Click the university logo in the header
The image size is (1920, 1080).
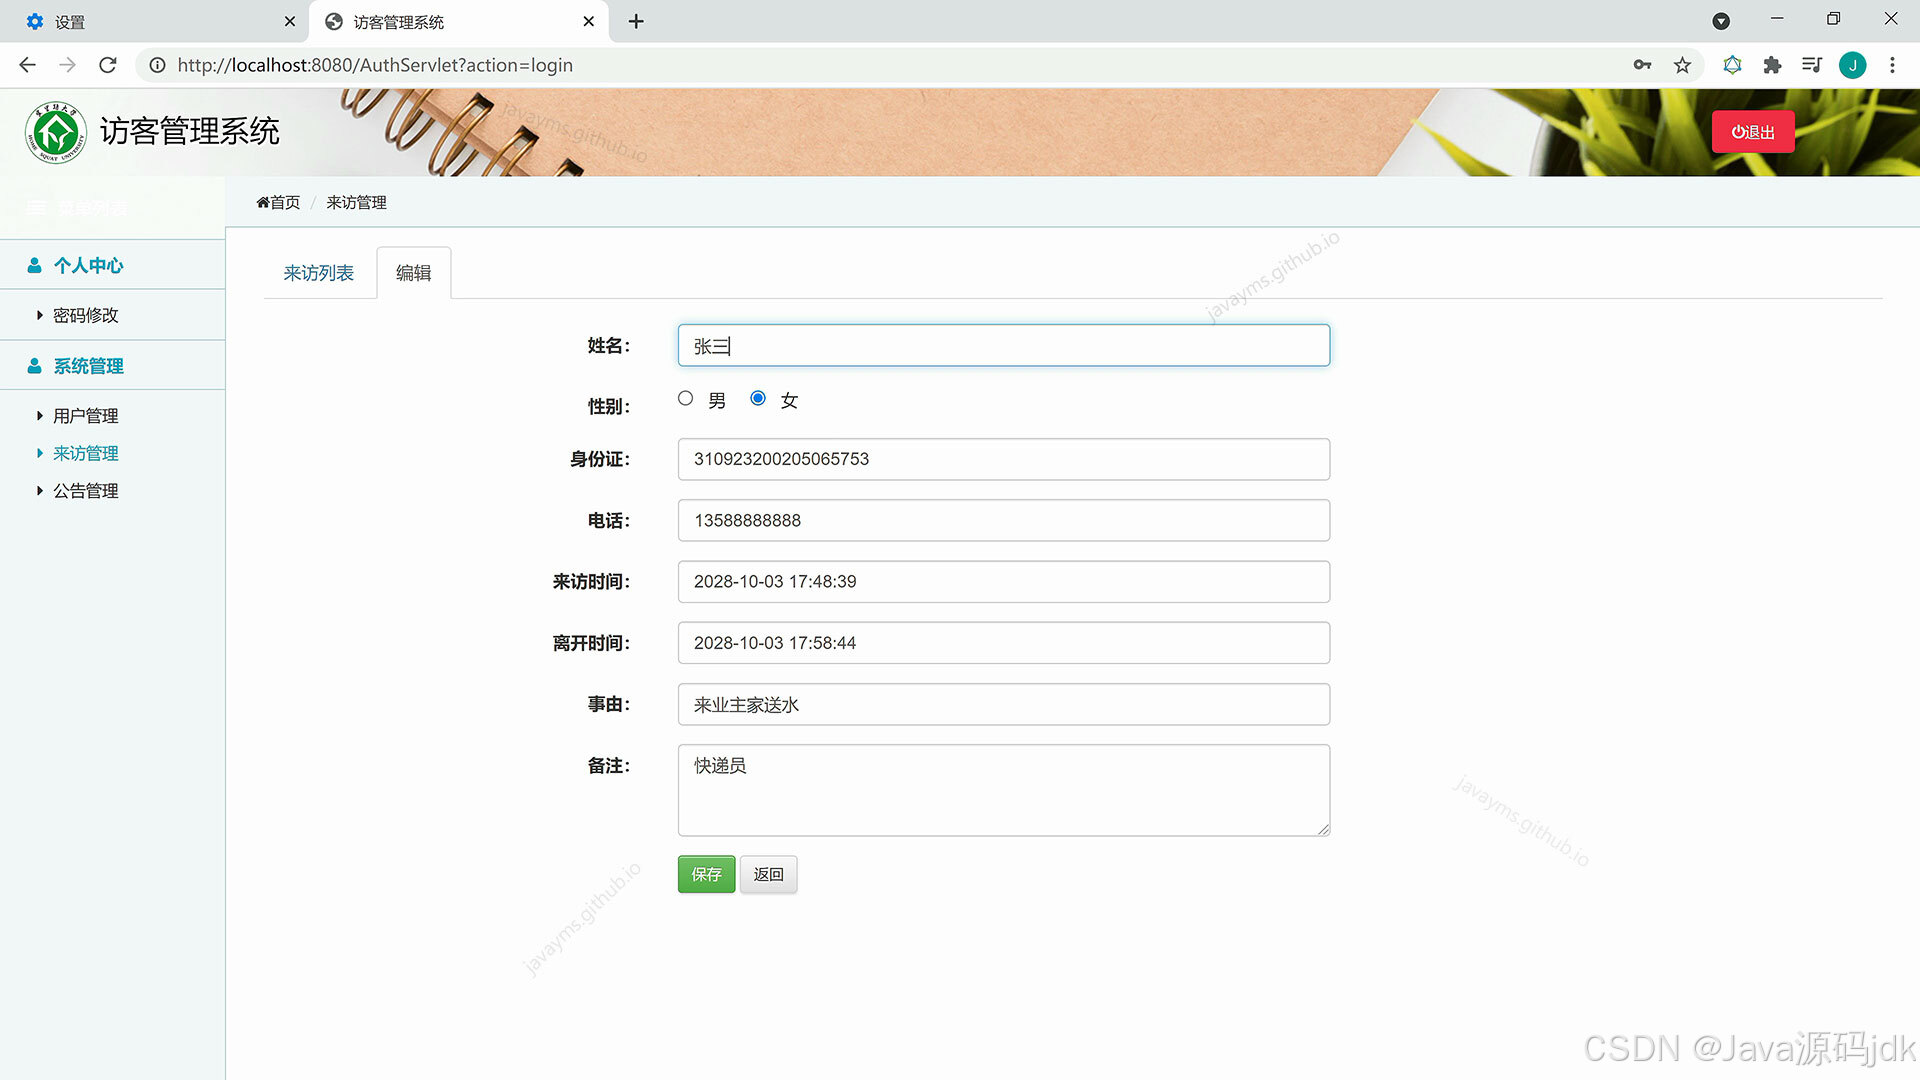click(56, 132)
